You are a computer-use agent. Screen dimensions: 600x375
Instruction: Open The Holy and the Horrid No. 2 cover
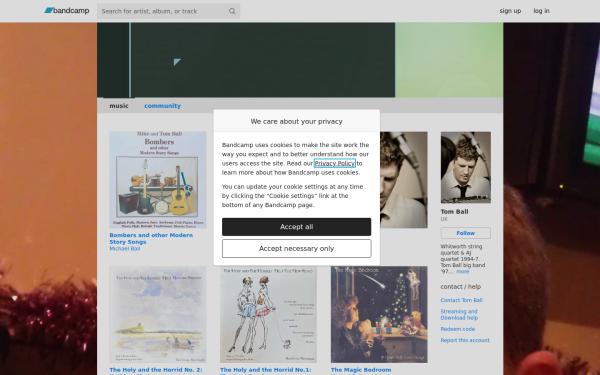[x=158, y=315]
